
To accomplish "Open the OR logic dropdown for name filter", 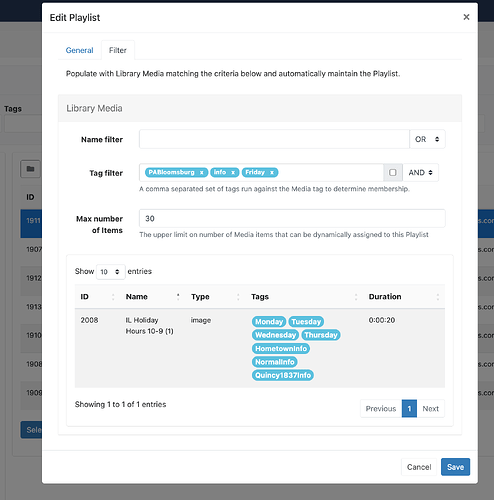I will (427, 139).
